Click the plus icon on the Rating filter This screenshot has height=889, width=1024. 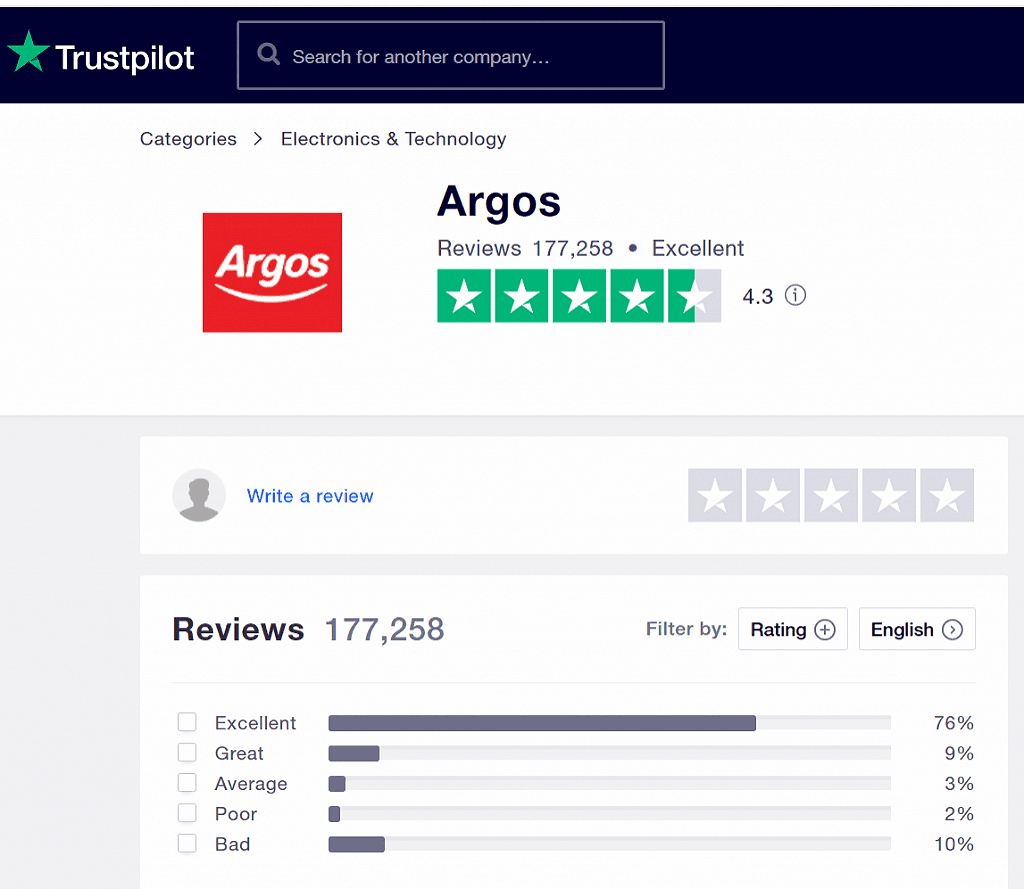pyautogui.click(x=825, y=629)
